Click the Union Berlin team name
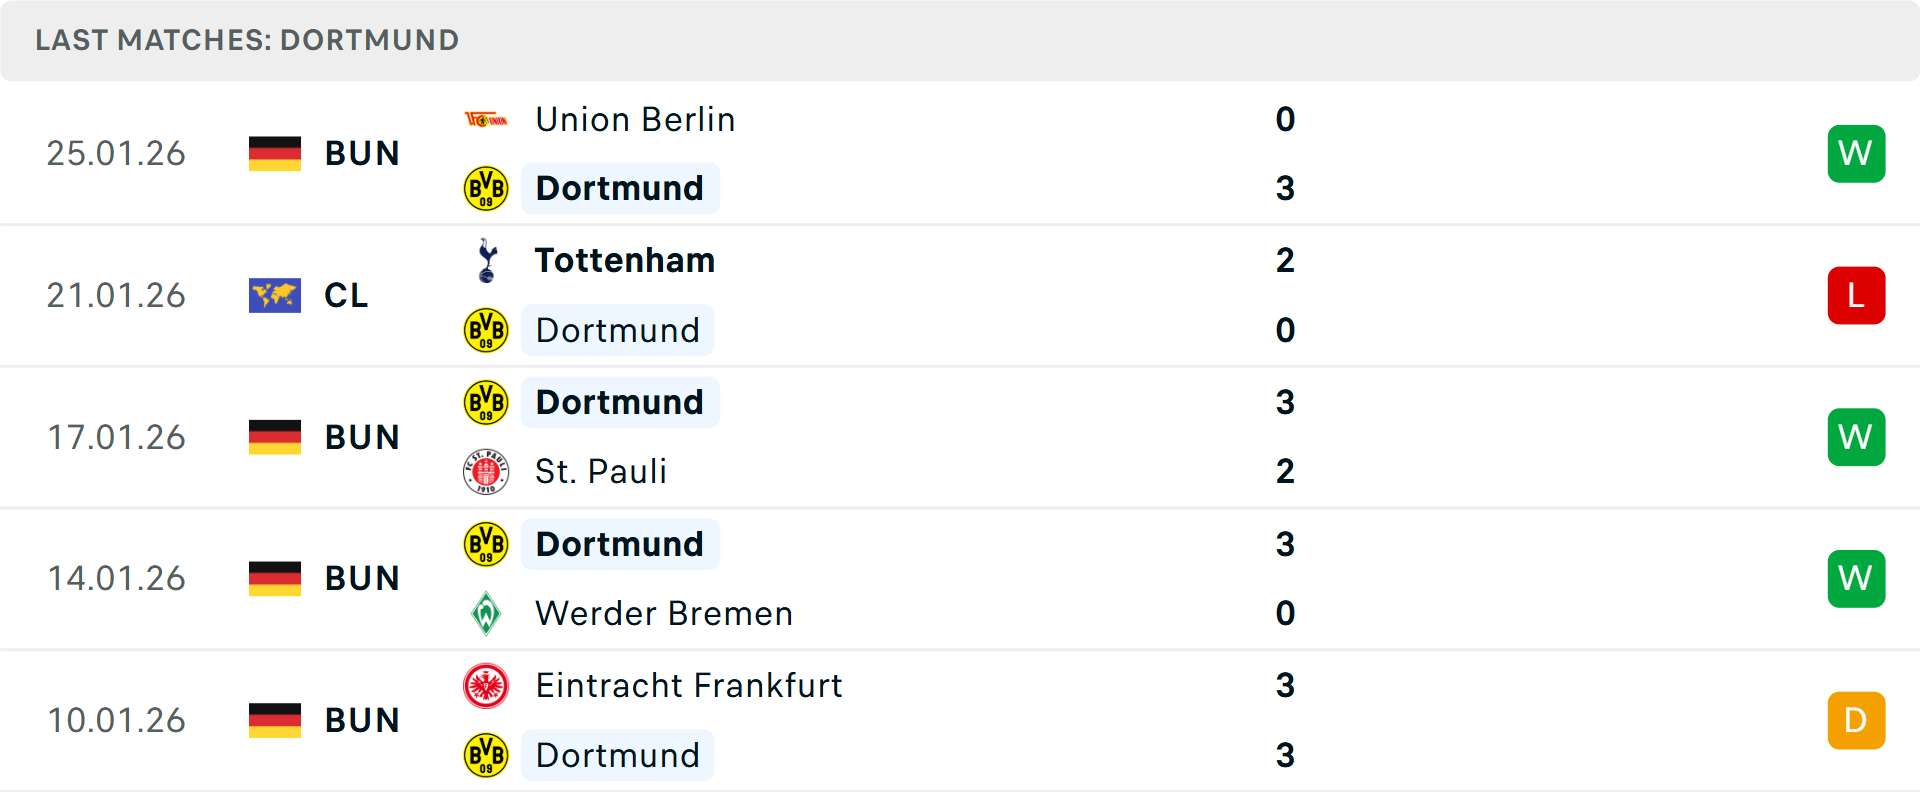This screenshot has height=792, width=1920. [x=634, y=118]
